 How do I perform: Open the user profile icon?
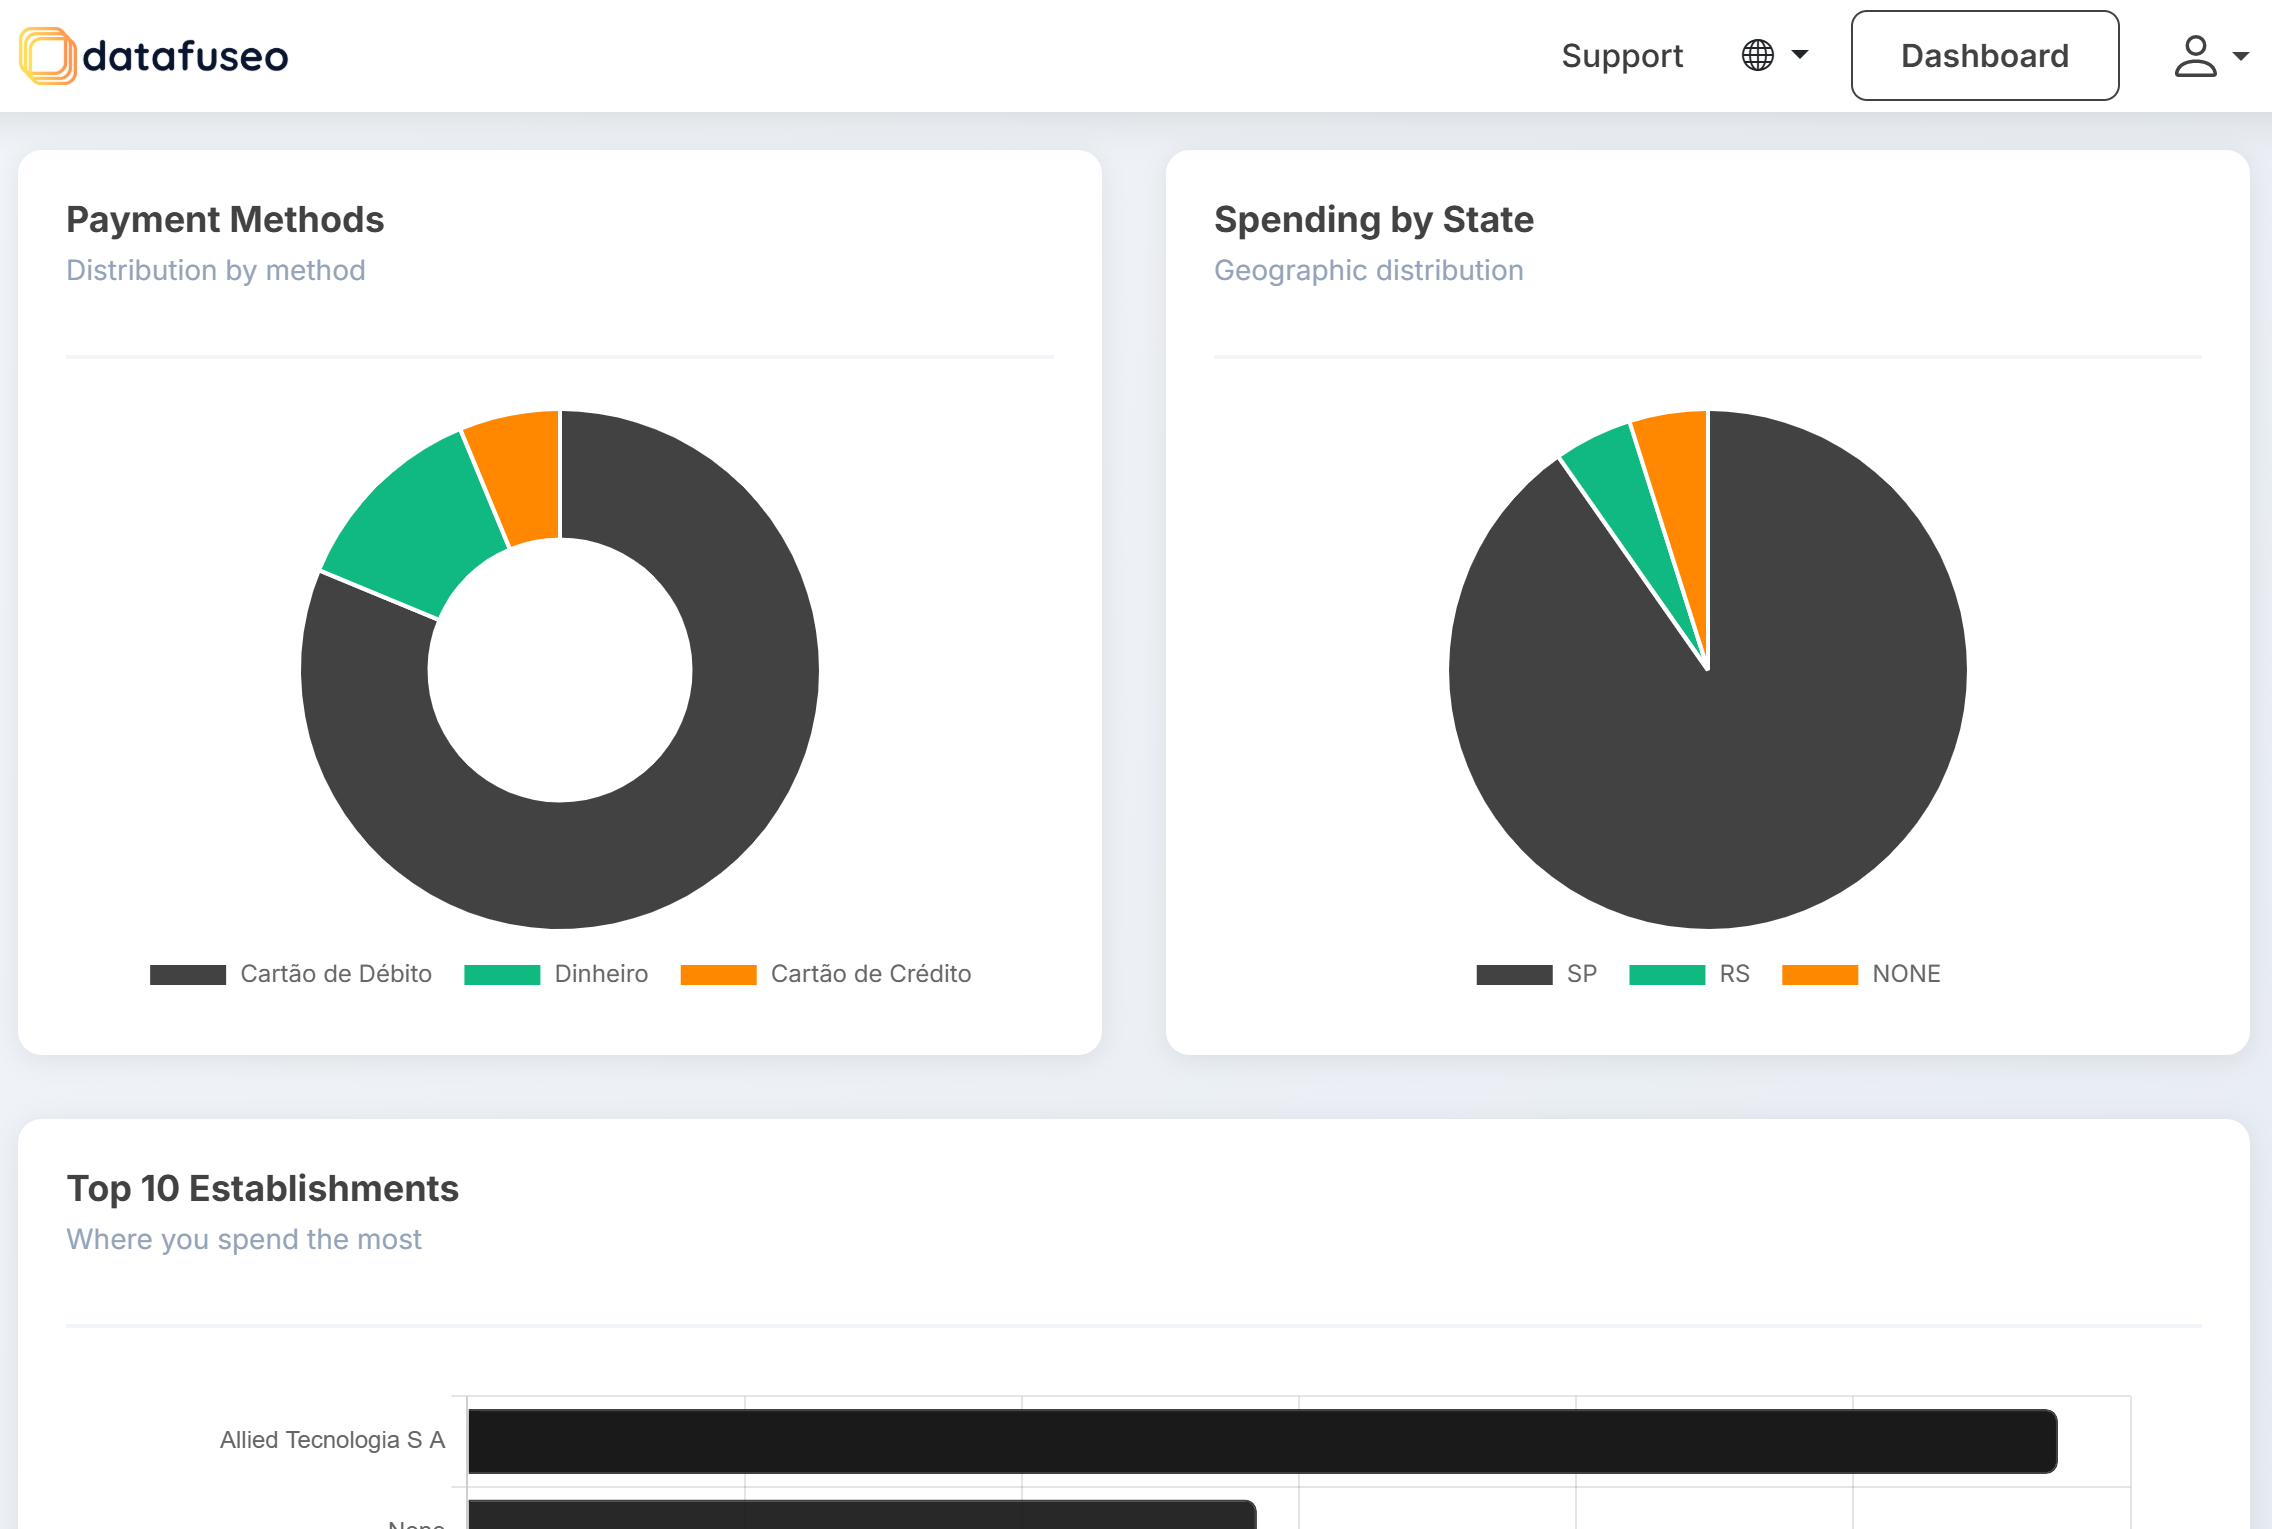click(x=2195, y=56)
